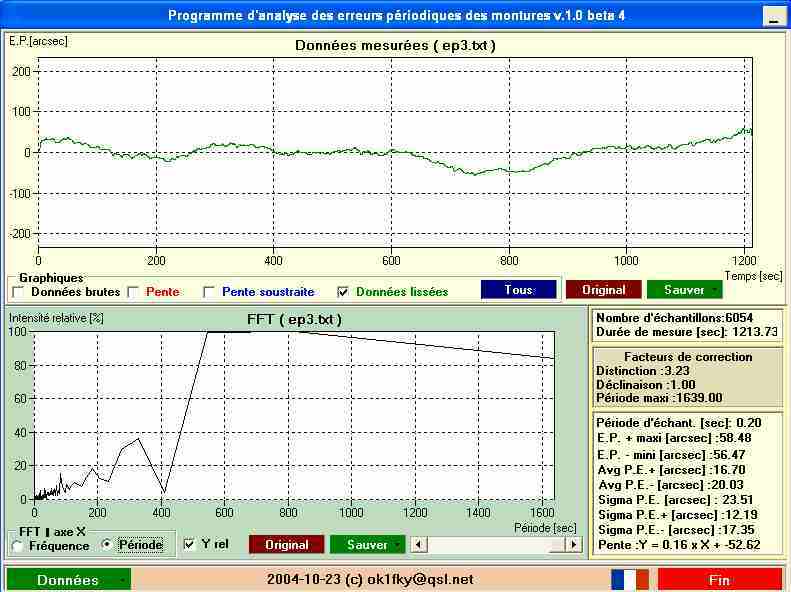
Task: Click the FFT ( ep3.txt ) graph title
Action: [294, 320]
